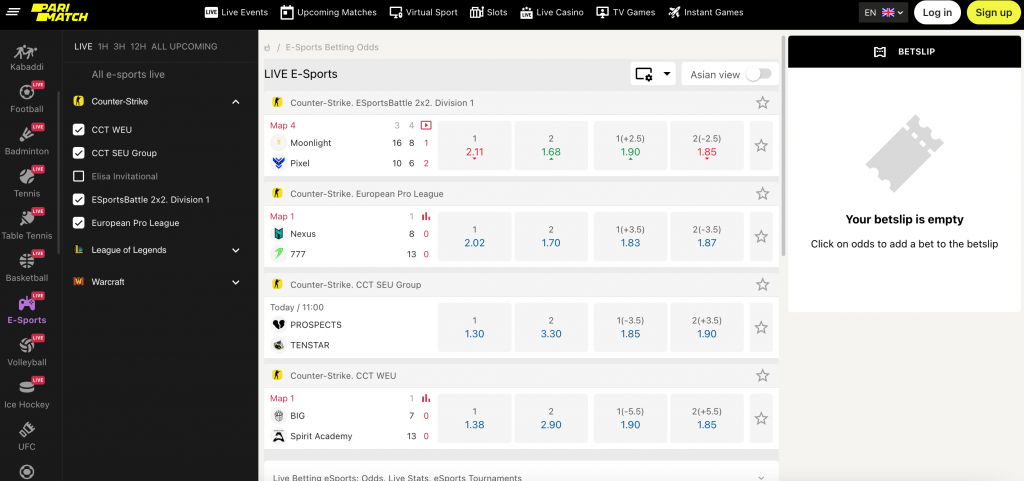The height and width of the screenshot is (481, 1024).
Task: Select the 3H time filter
Action: pos(119,46)
